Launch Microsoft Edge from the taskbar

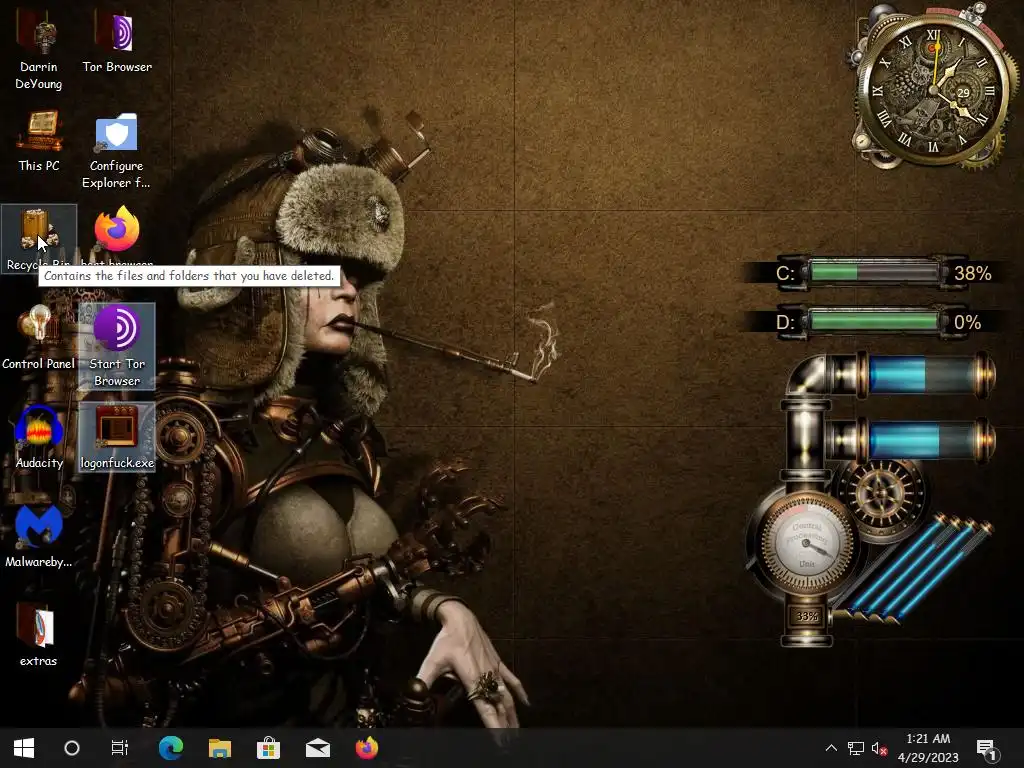point(171,748)
